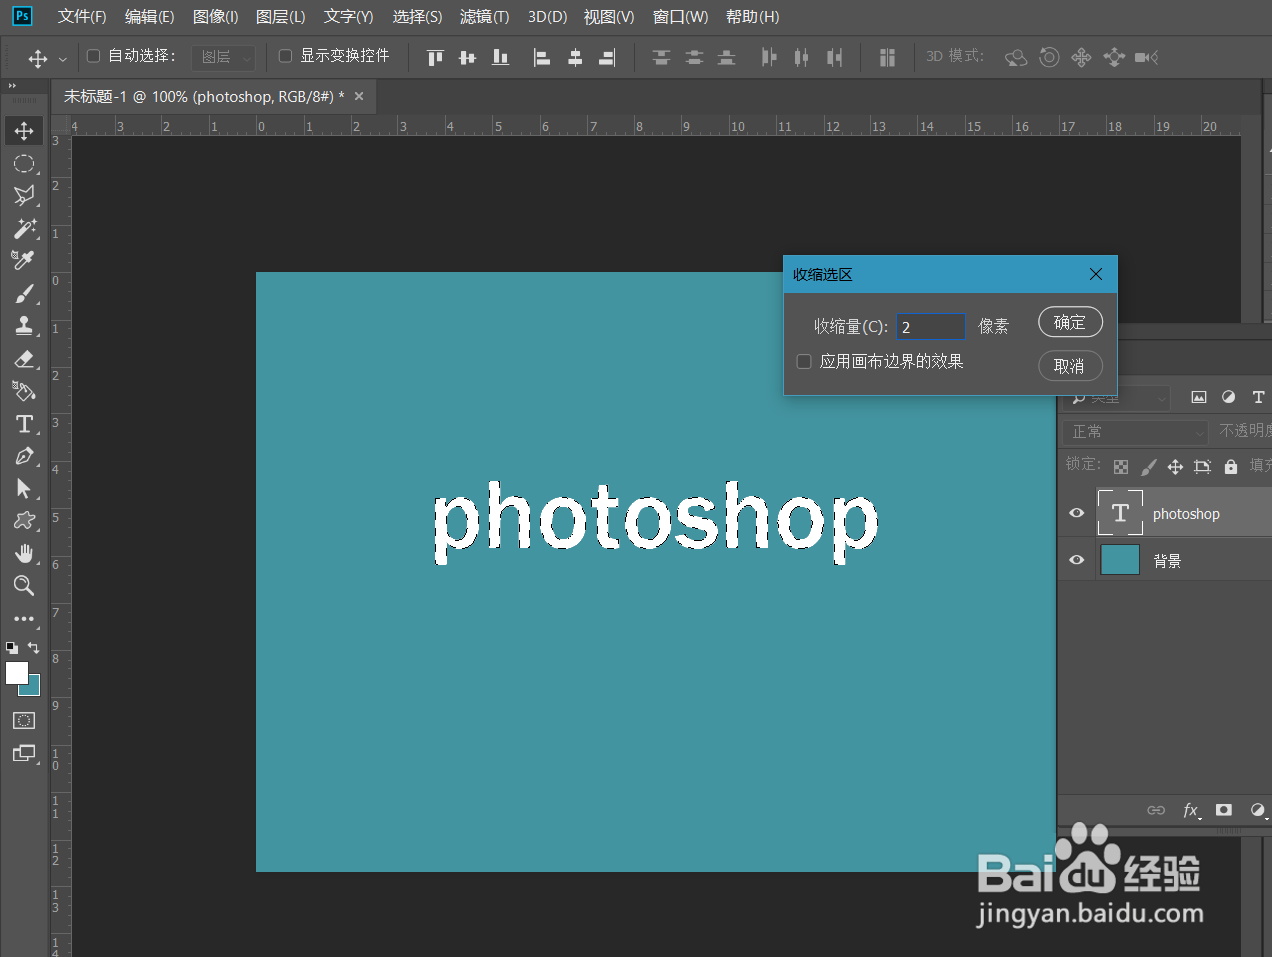This screenshot has height=957, width=1272.
Task: Select the Eraser tool
Action: point(24,359)
